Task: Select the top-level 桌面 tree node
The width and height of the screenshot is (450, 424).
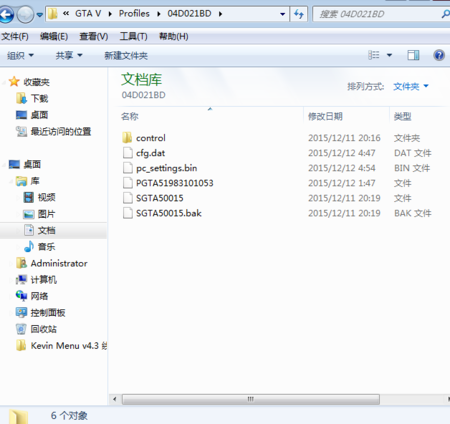Action: [x=32, y=164]
